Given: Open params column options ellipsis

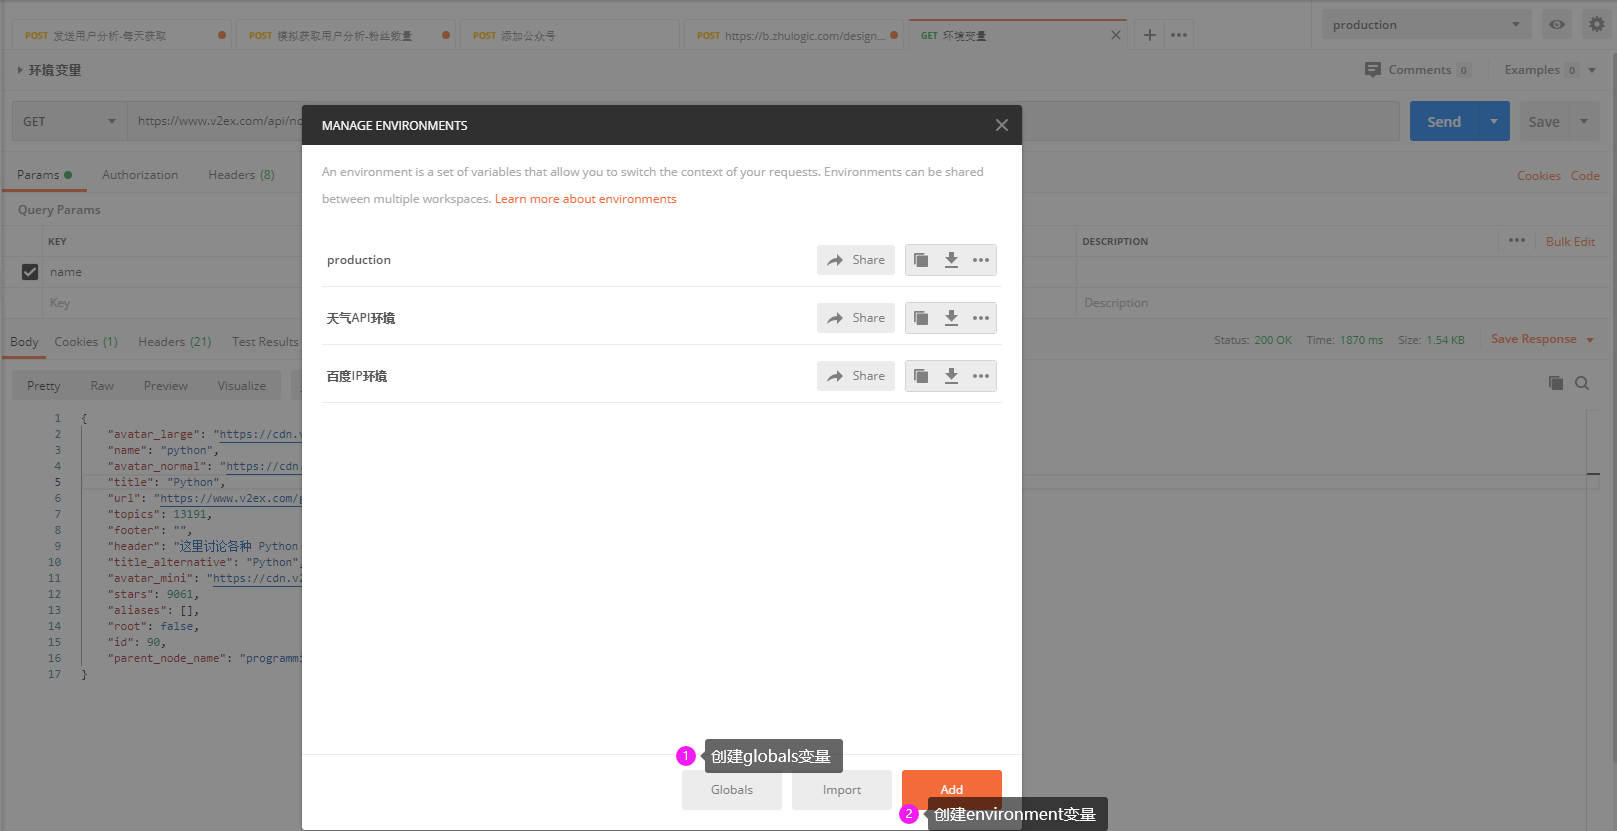Looking at the screenshot, I should click(x=1517, y=240).
